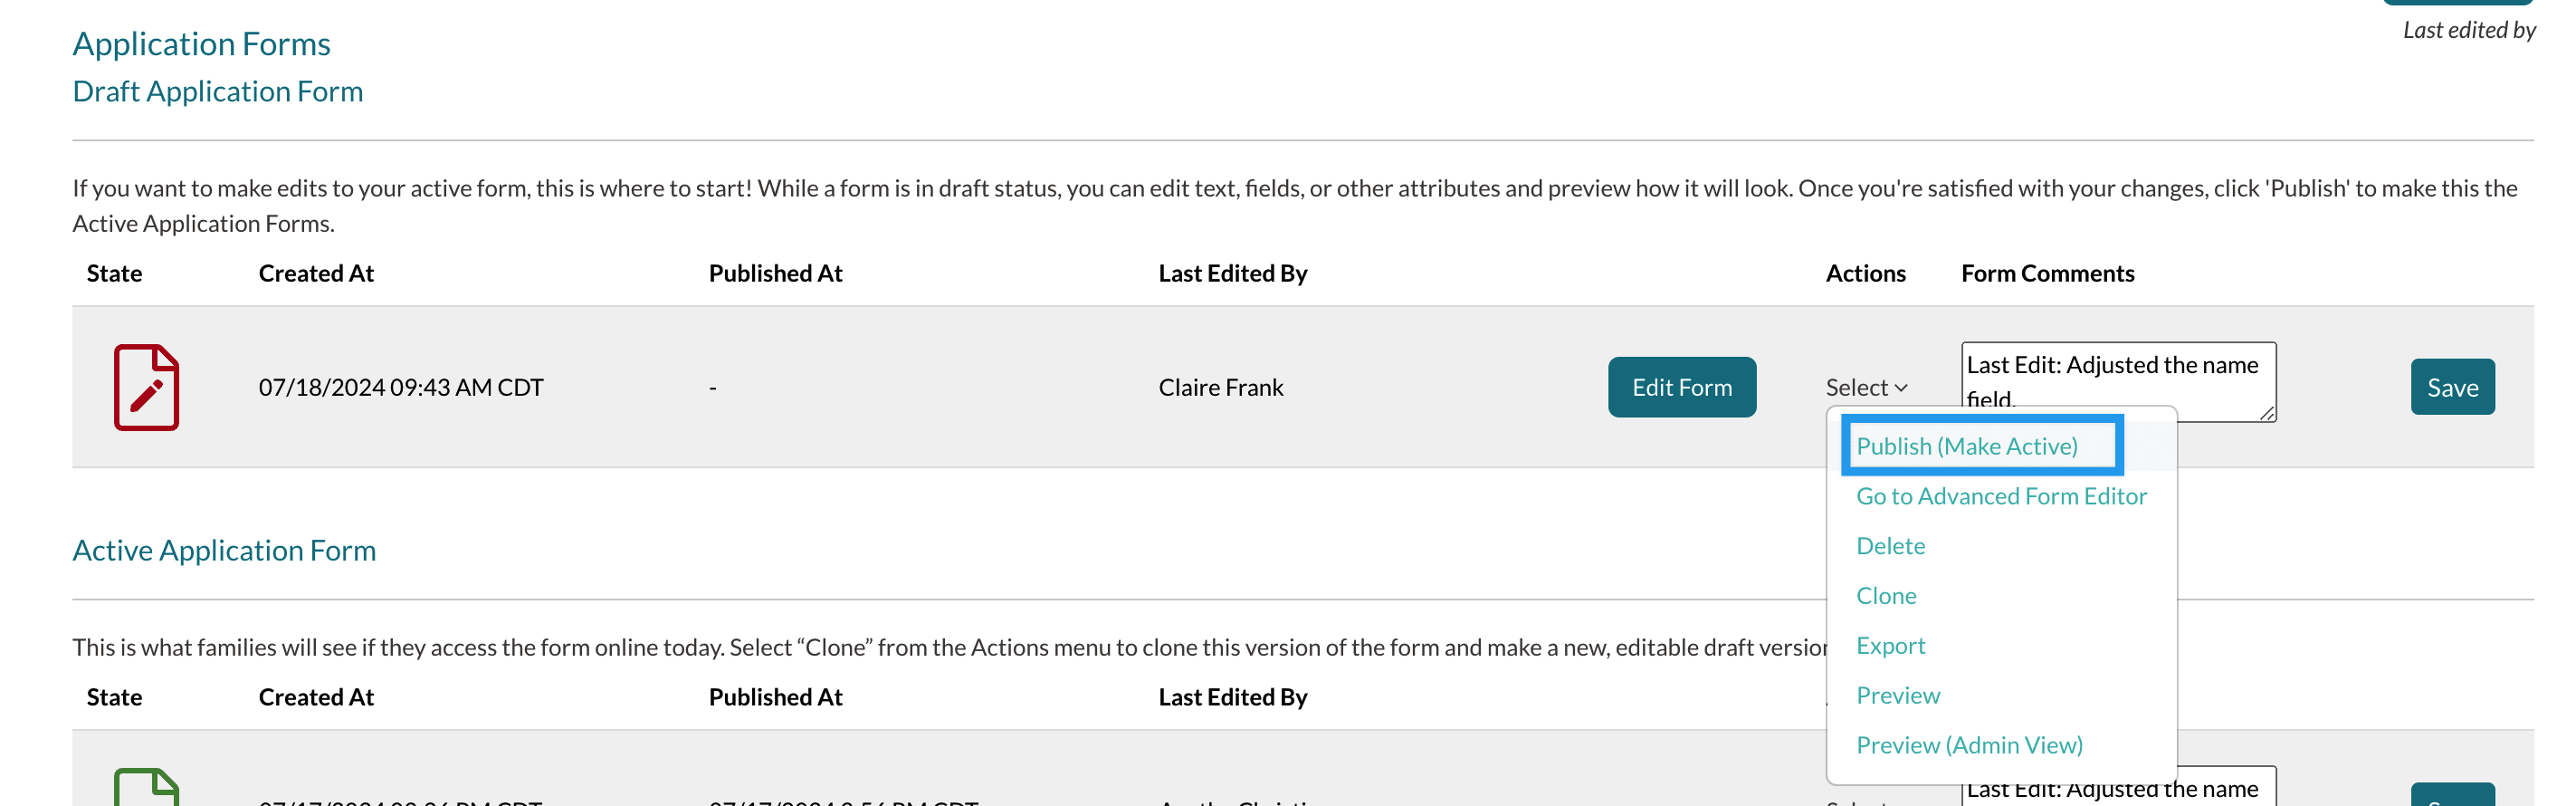Choose Preview from the actions menu
The image size is (2576, 806).
tap(1897, 696)
